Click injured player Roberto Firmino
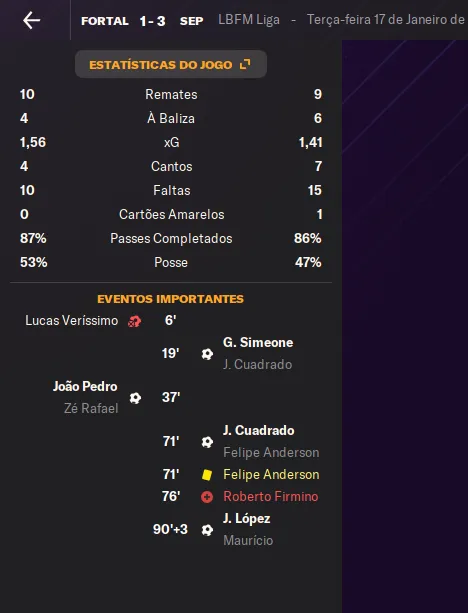 click(271, 496)
